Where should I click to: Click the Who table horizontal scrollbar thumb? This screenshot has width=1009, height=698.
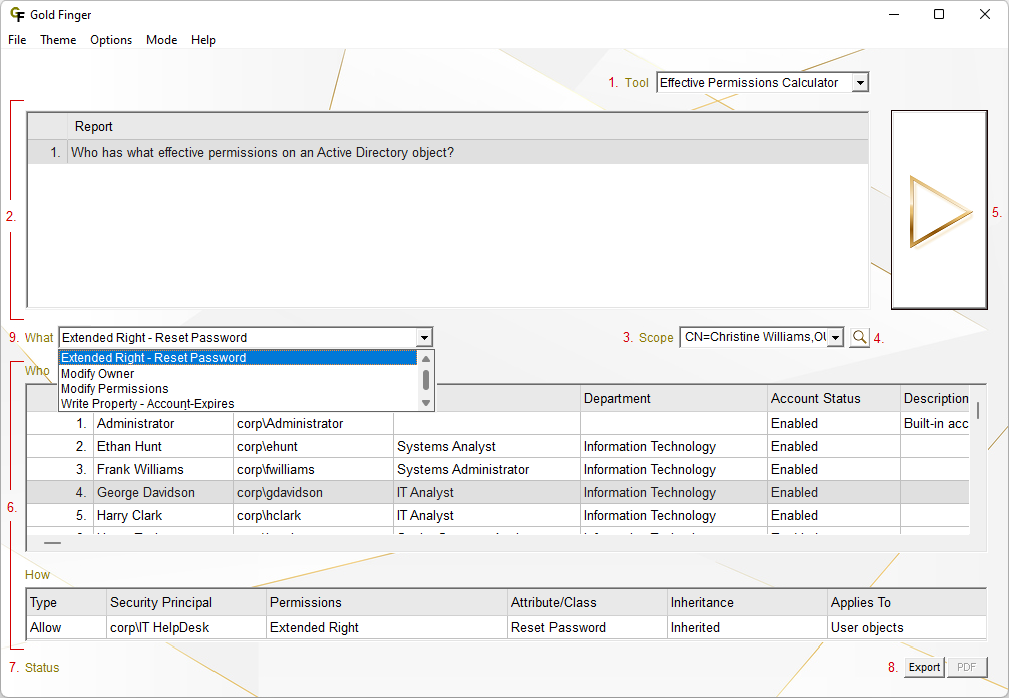[52, 543]
